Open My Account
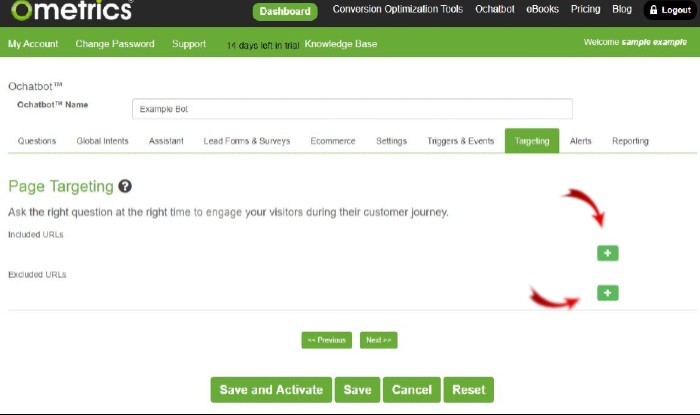 33,44
